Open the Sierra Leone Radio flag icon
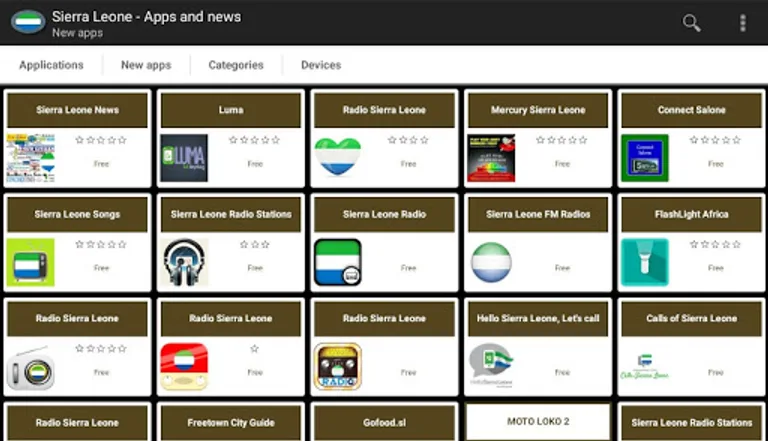 (x=337, y=262)
